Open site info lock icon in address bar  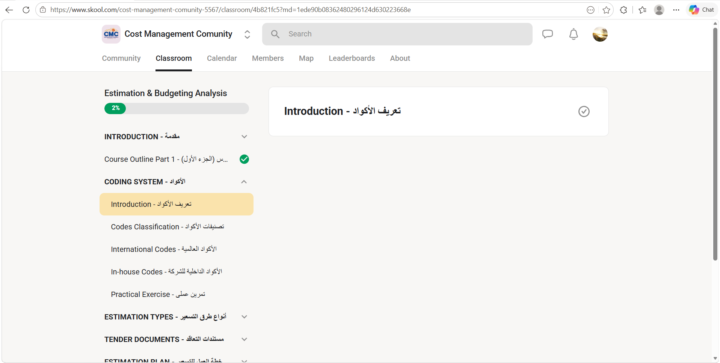coord(43,10)
